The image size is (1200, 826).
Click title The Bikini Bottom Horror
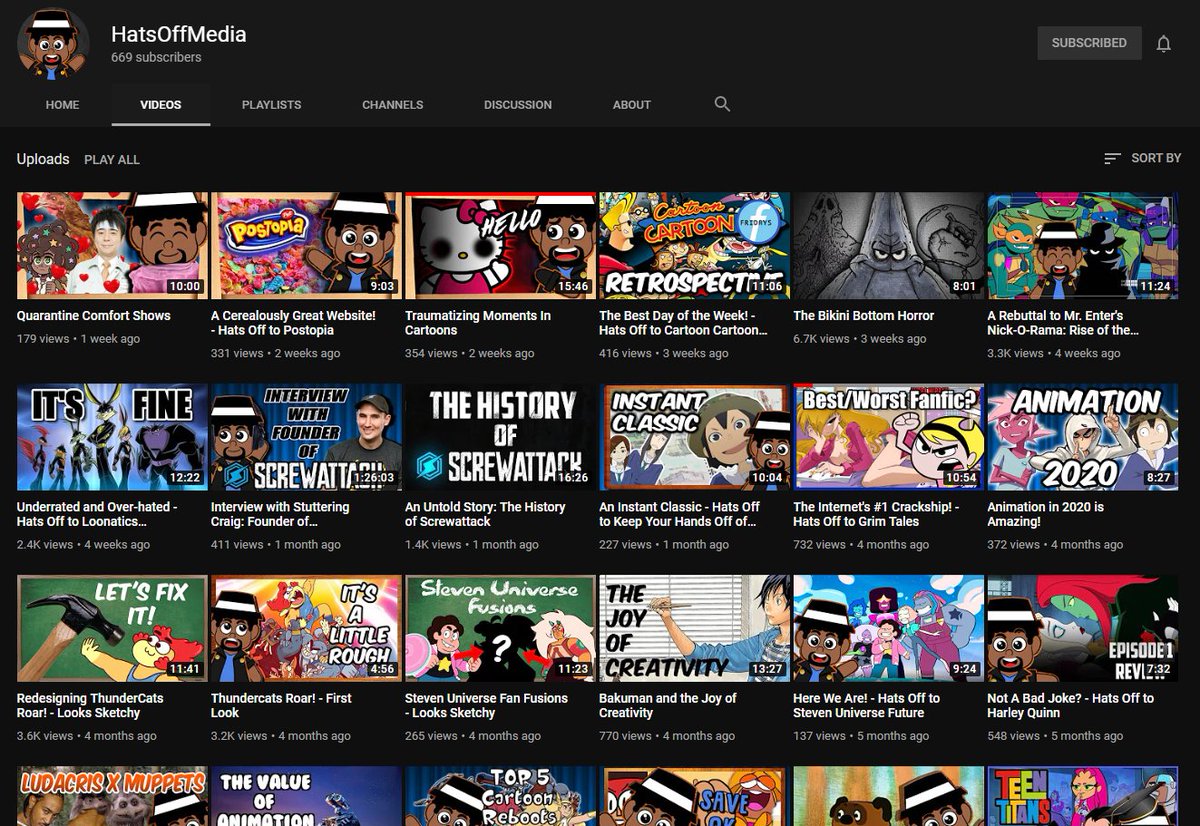(x=864, y=316)
